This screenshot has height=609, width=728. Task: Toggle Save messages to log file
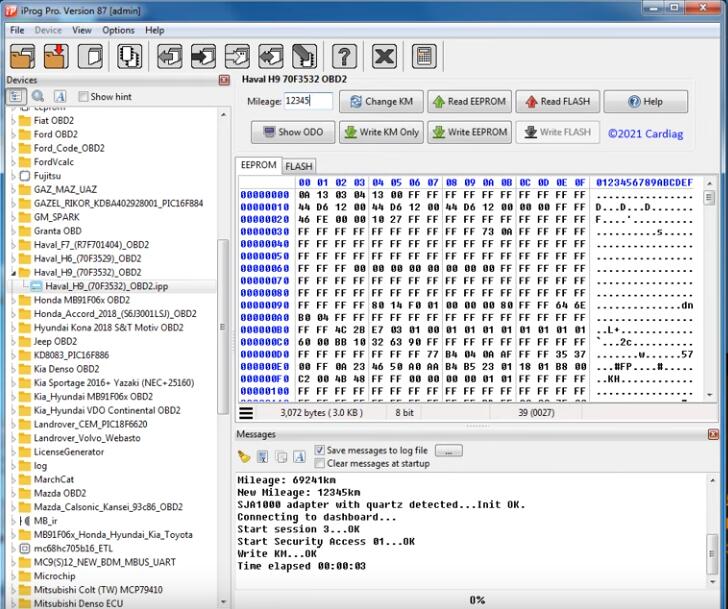click(319, 450)
